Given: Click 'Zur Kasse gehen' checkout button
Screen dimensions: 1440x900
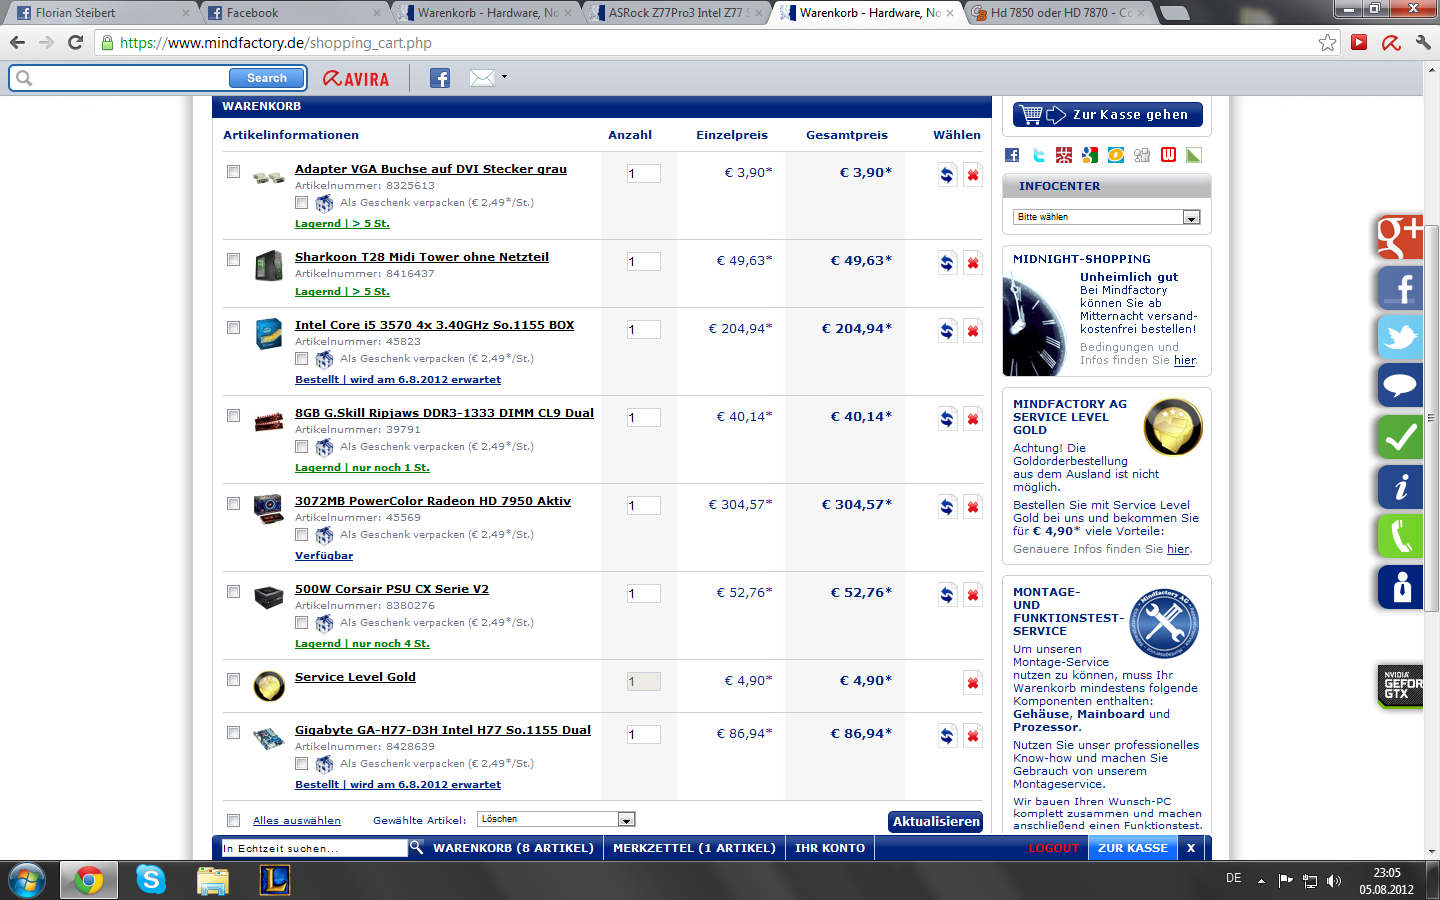Looking at the screenshot, I should pos(1108,115).
